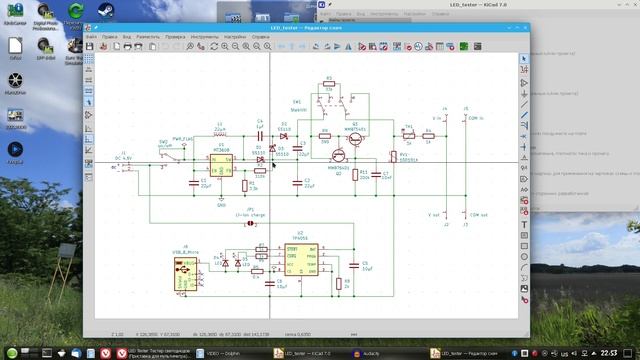The height and width of the screenshot is (360, 640).
Task: Zoom to fit objects icon
Action: [x=257, y=47]
